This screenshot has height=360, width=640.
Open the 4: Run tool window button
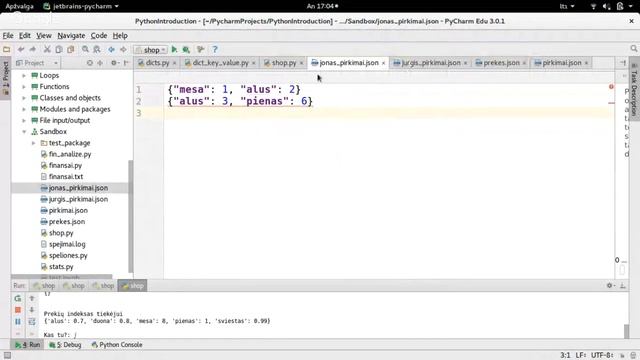[x=27, y=345]
